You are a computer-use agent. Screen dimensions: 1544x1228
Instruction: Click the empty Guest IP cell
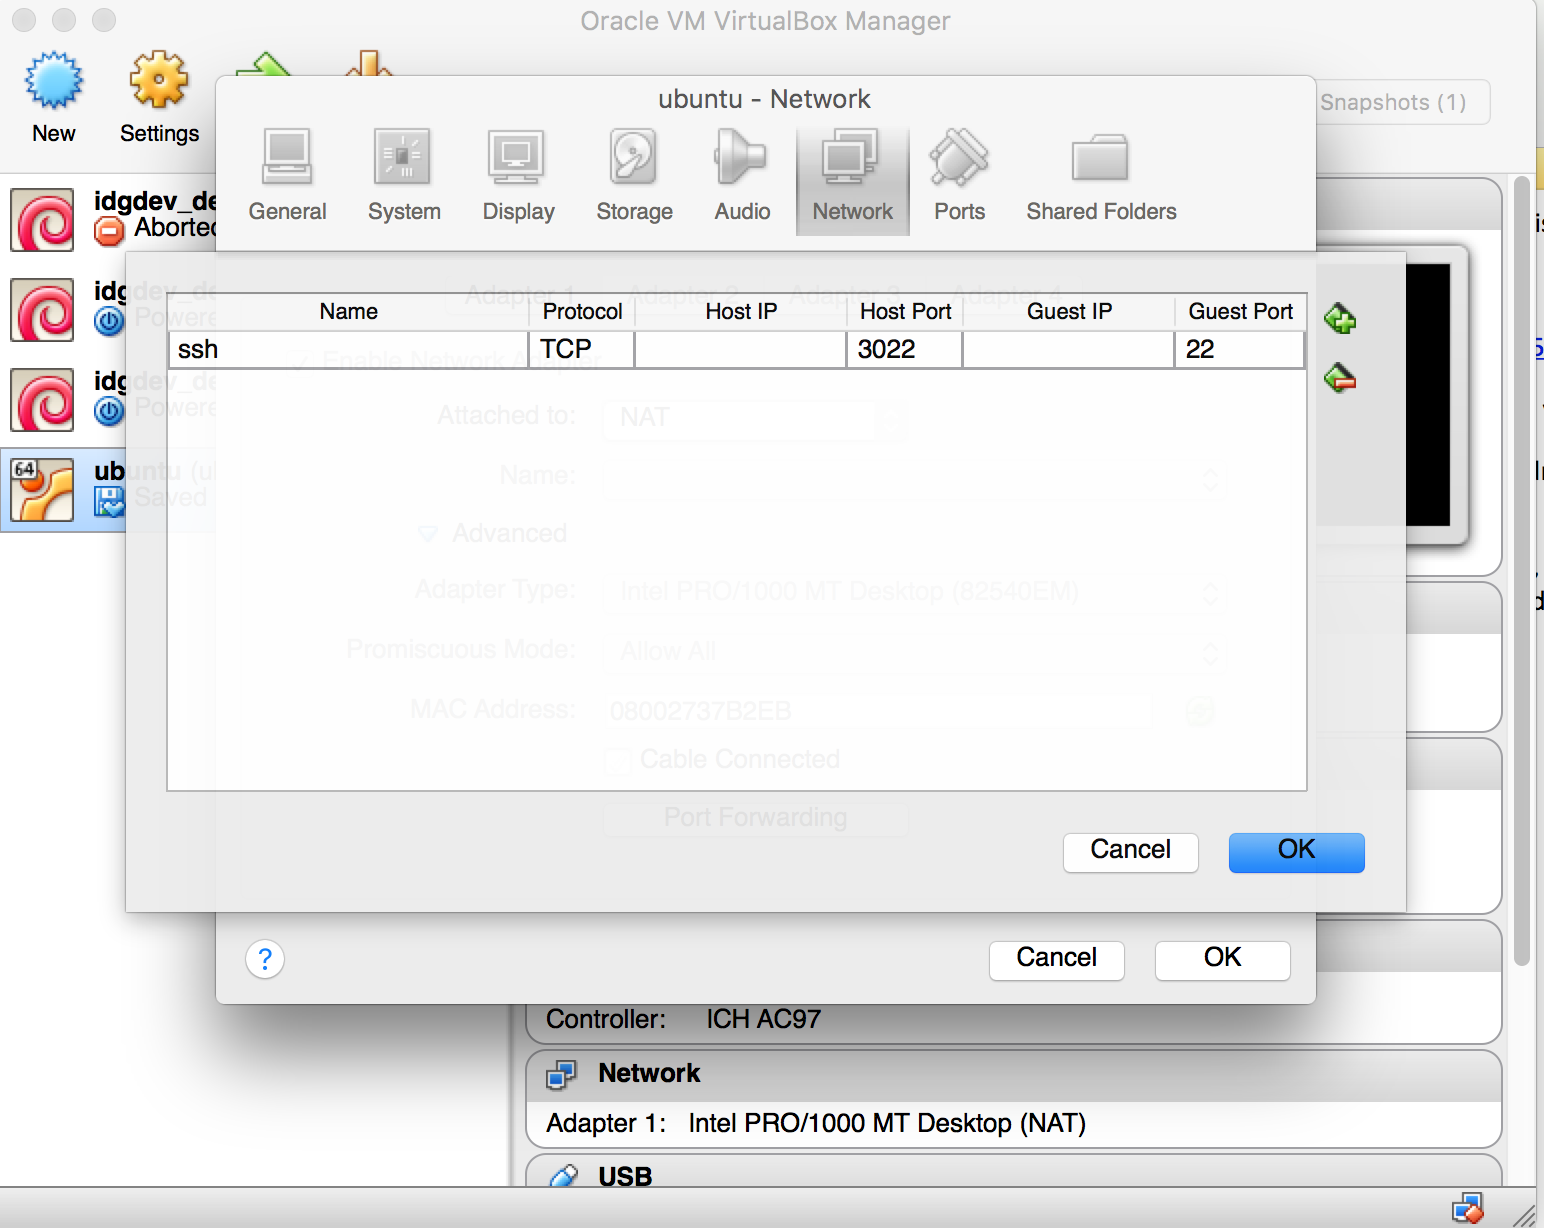(x=1069, y=349)
